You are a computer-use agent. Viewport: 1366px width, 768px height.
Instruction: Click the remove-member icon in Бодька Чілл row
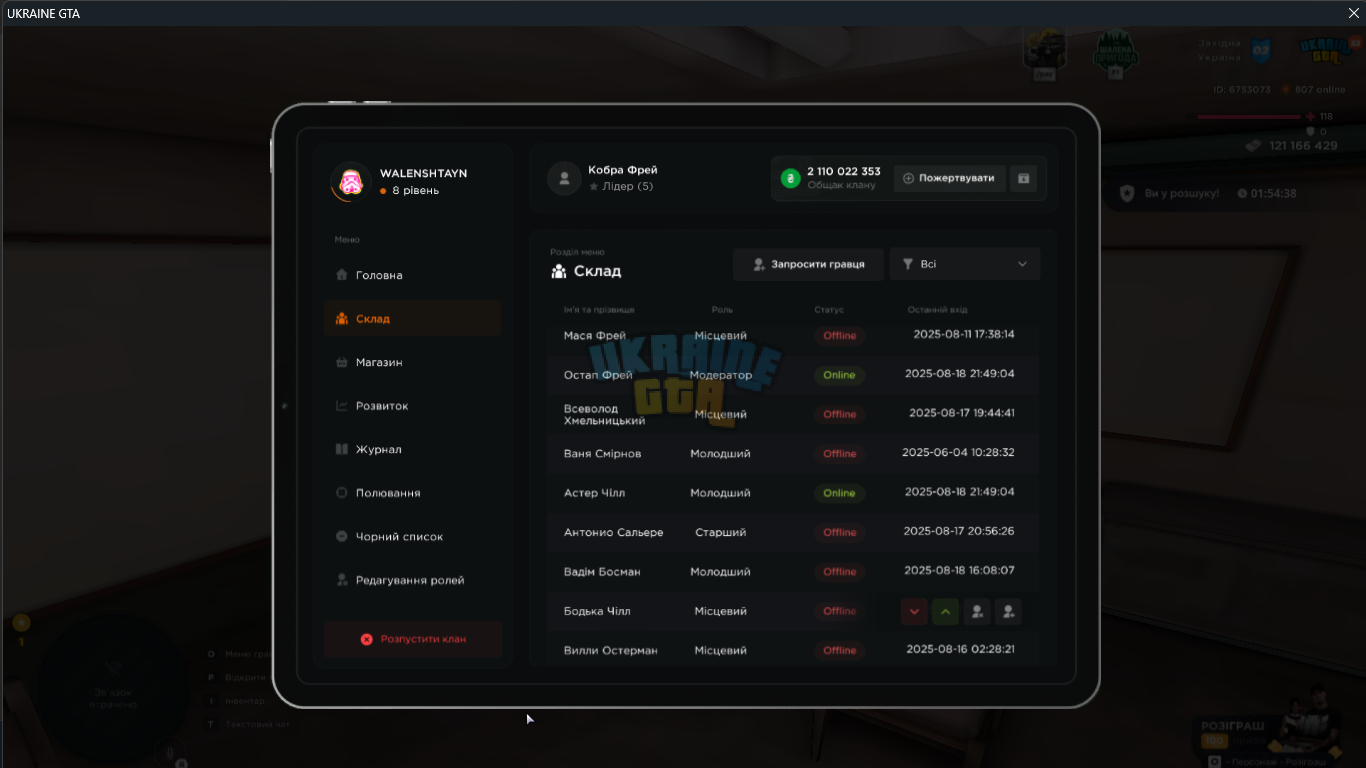(977, 611)
